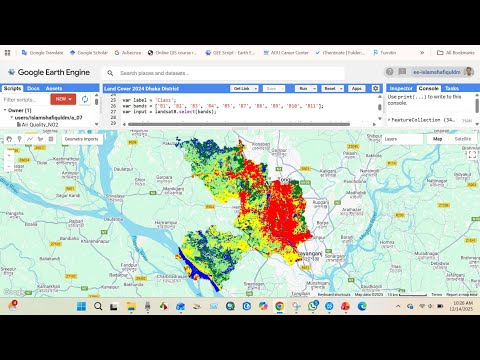The height and width of the screenshot is (360, 480).
Task: Switch to the Assets tab
Action: tap(54, 88)
